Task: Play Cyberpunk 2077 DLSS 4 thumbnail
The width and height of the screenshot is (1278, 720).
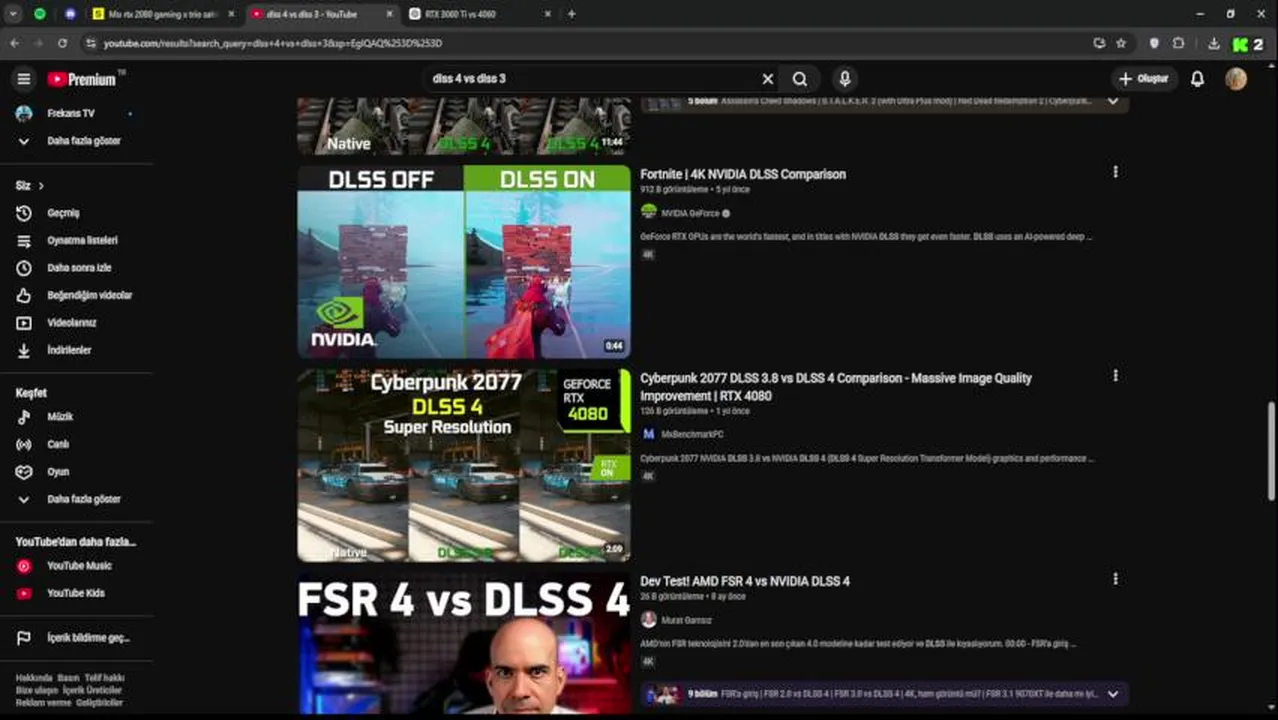Action: pyautogui.click(x=464, y=465)
